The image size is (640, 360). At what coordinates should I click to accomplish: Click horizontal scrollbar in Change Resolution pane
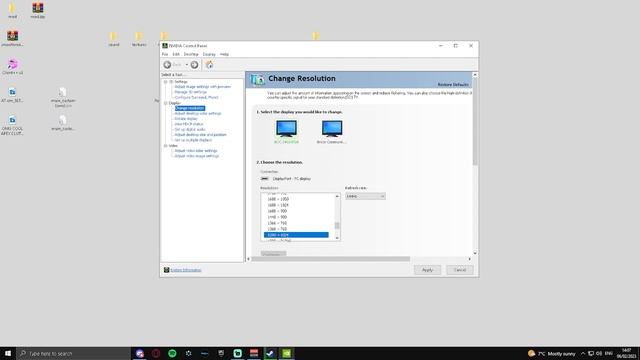pyautogui.click(x=331, y=259)
